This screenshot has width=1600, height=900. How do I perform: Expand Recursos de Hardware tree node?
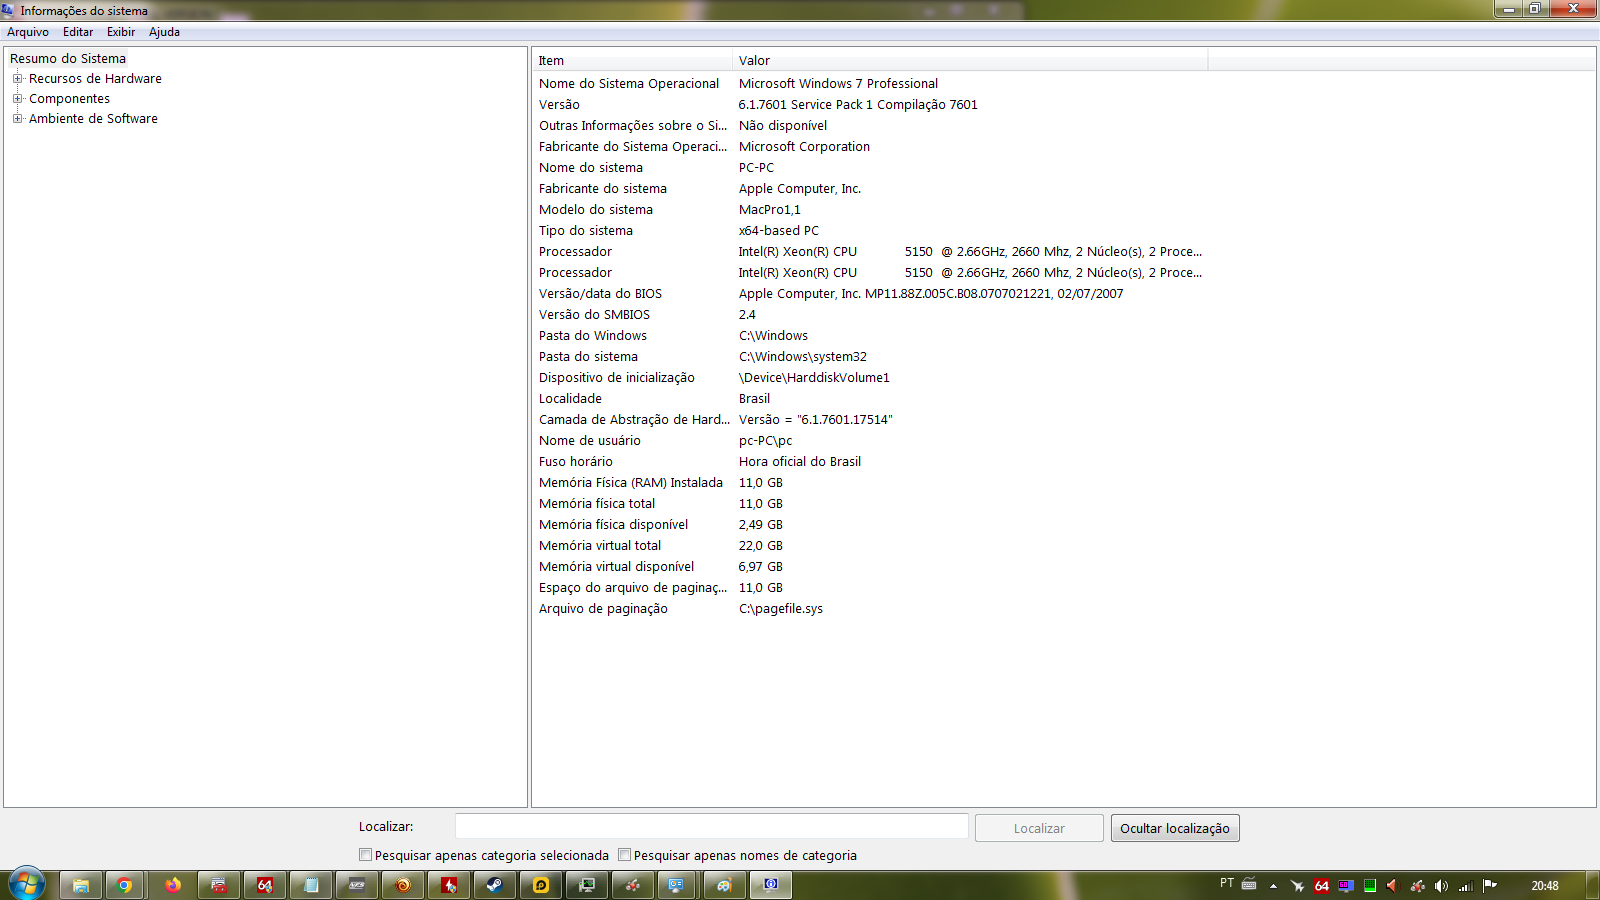pyautogui.click(x=17, y=78)
